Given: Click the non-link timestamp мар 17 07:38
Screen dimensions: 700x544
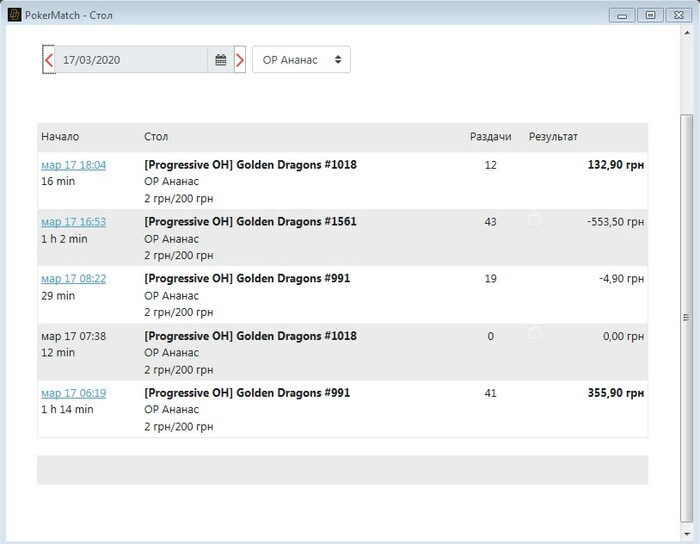Looking at the screenshot, I should [x=74, y=336].
